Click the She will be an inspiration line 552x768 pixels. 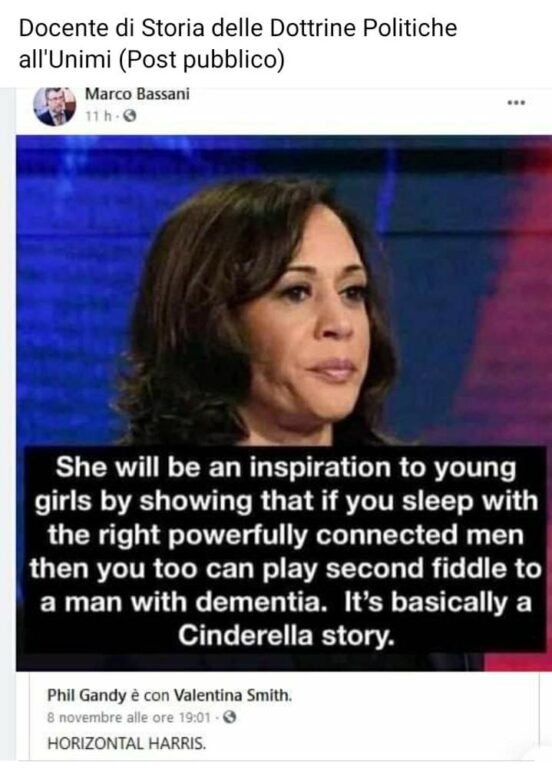[x=286, y=468]
